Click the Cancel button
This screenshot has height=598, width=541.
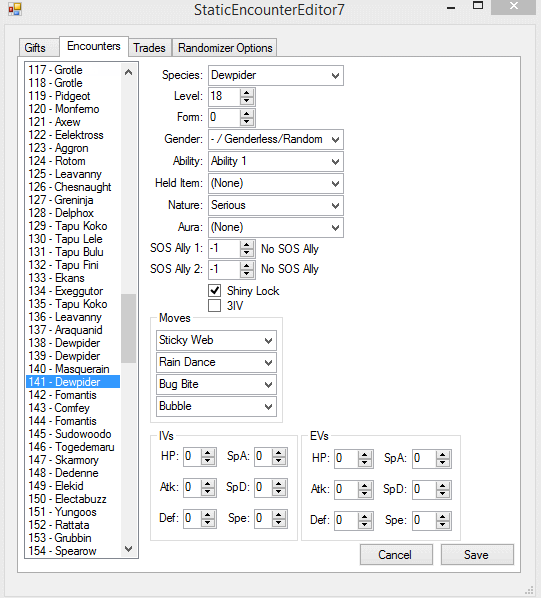[x=396, y=555]
